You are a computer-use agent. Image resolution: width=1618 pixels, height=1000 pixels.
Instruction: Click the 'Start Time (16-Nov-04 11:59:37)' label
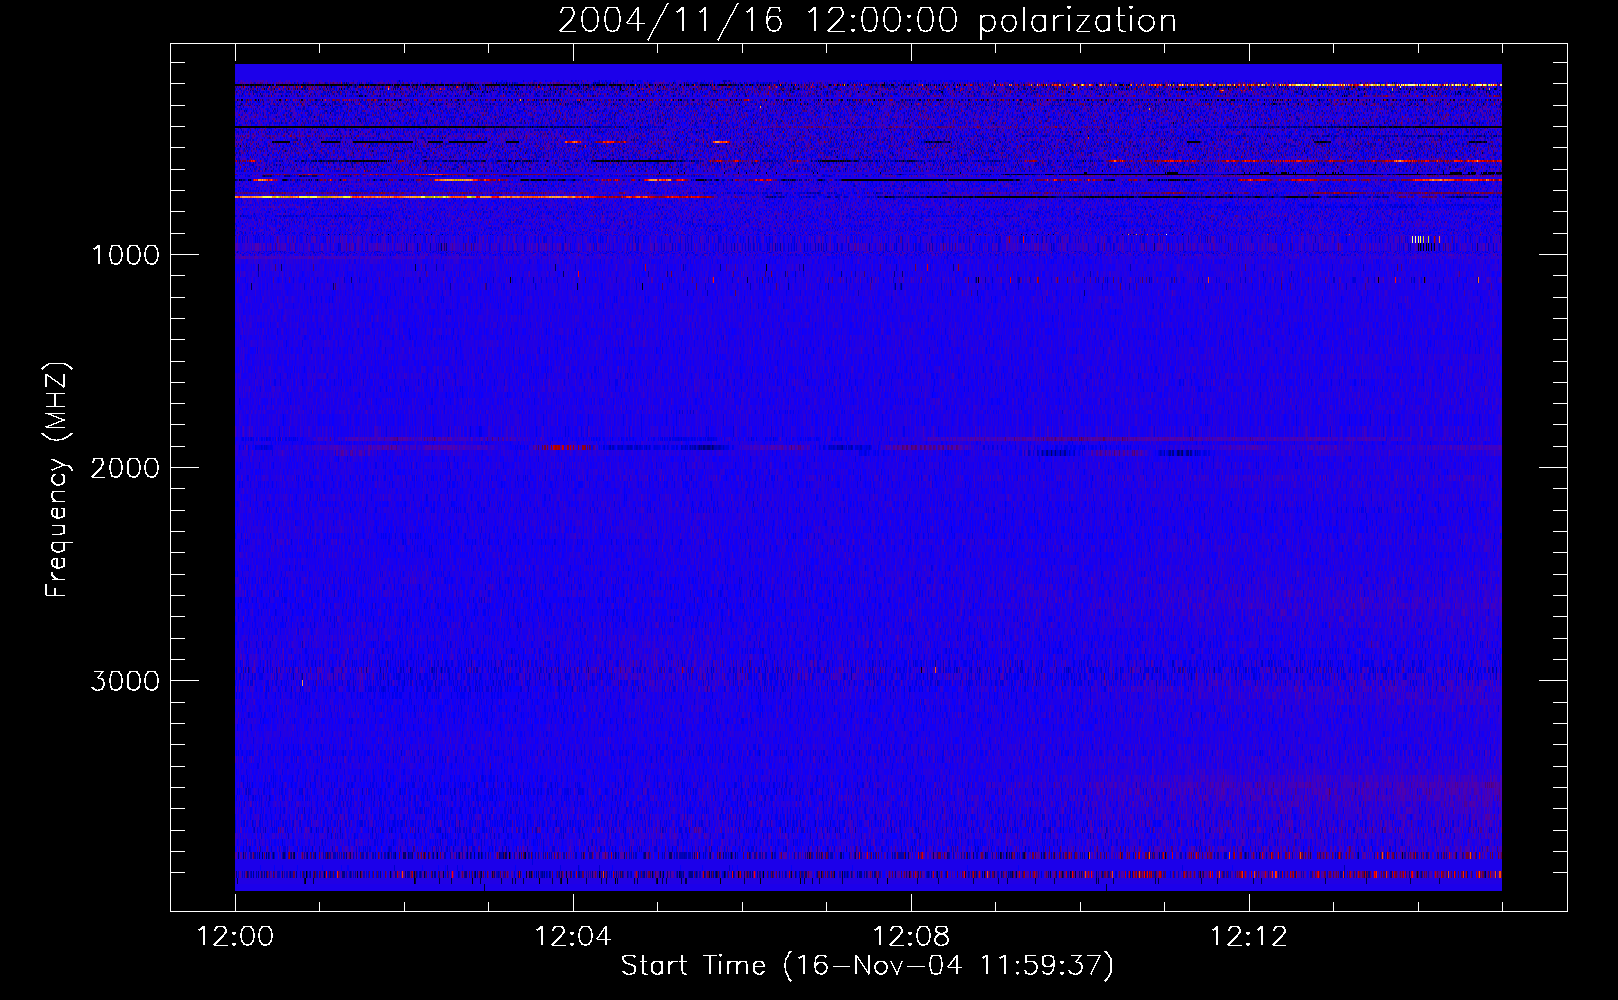[x=867, y=966]
